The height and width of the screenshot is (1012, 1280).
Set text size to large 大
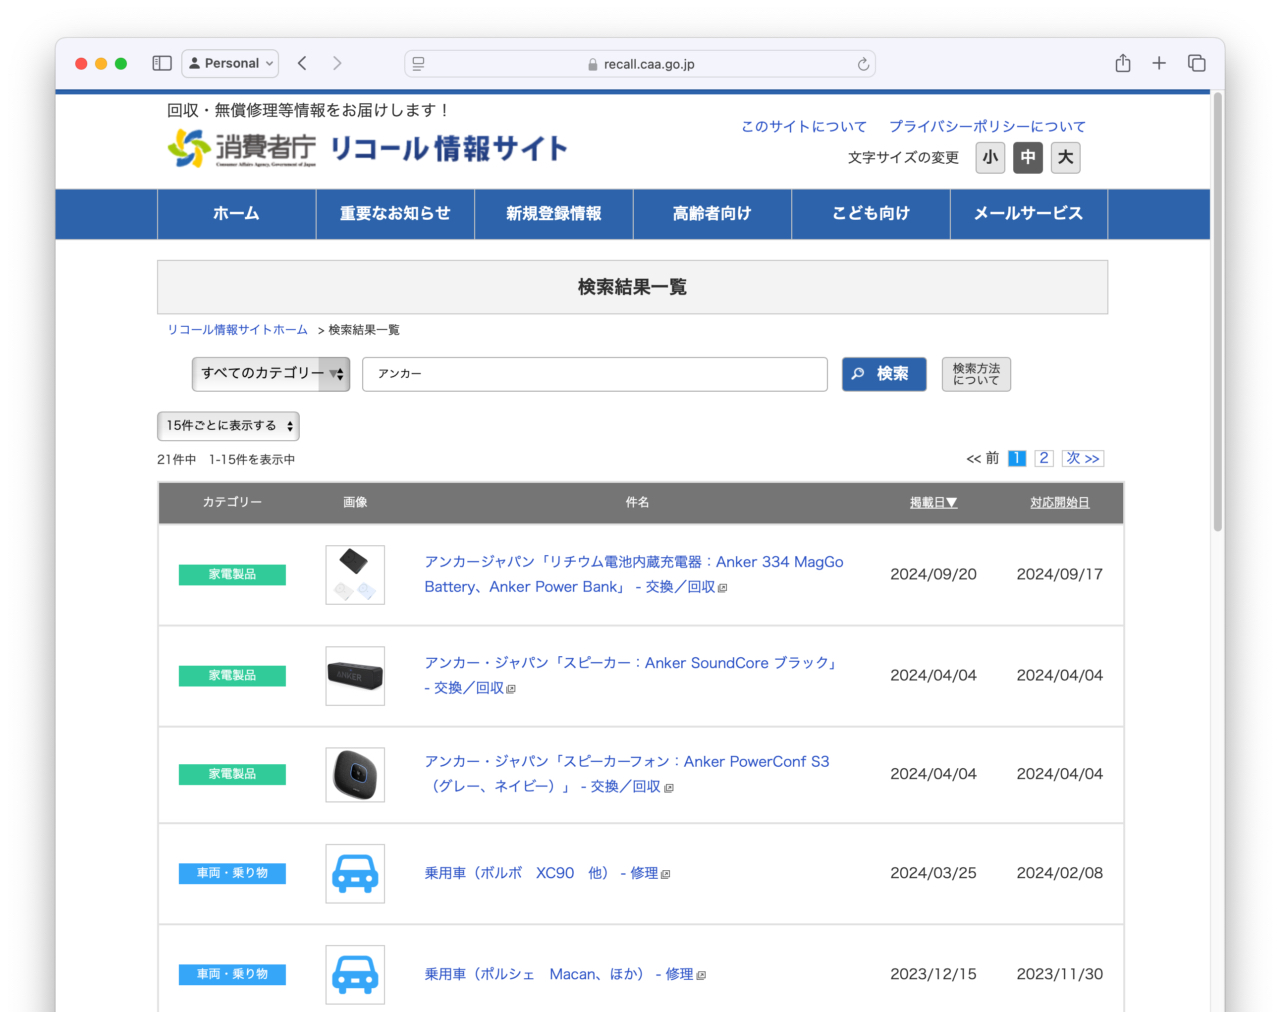click(1066, 157)
